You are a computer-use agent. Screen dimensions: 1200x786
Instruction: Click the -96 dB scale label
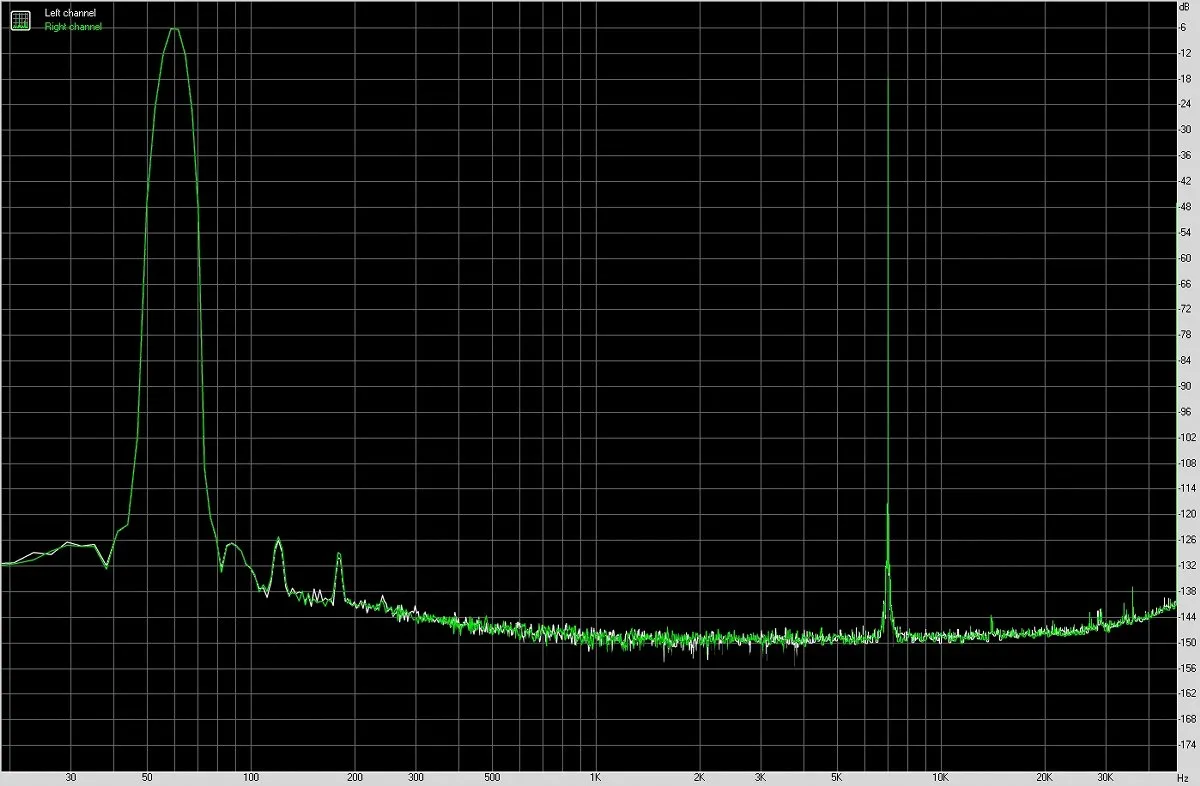(x=1186, y=412)
